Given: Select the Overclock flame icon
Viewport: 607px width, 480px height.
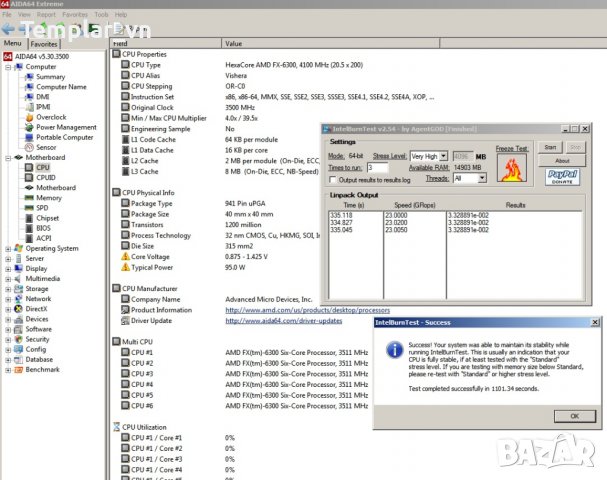Looking at the screenshot, I should tap(29, 117).
